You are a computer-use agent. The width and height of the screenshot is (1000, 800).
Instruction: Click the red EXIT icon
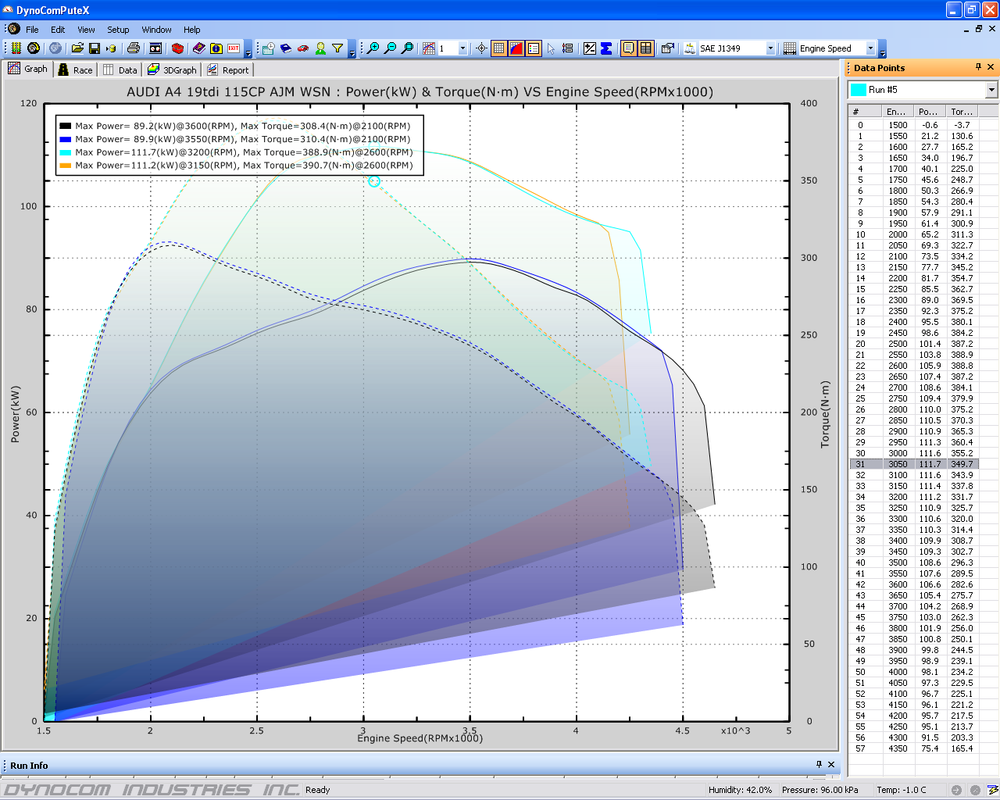point(233,48)
